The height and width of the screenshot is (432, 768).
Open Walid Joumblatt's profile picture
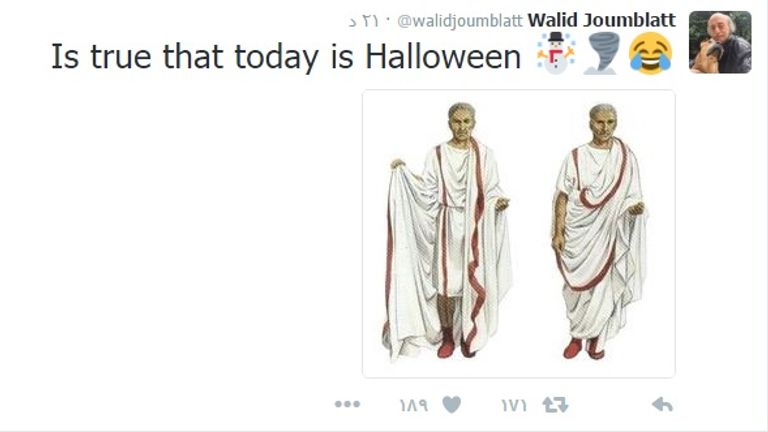pos(720,42)
